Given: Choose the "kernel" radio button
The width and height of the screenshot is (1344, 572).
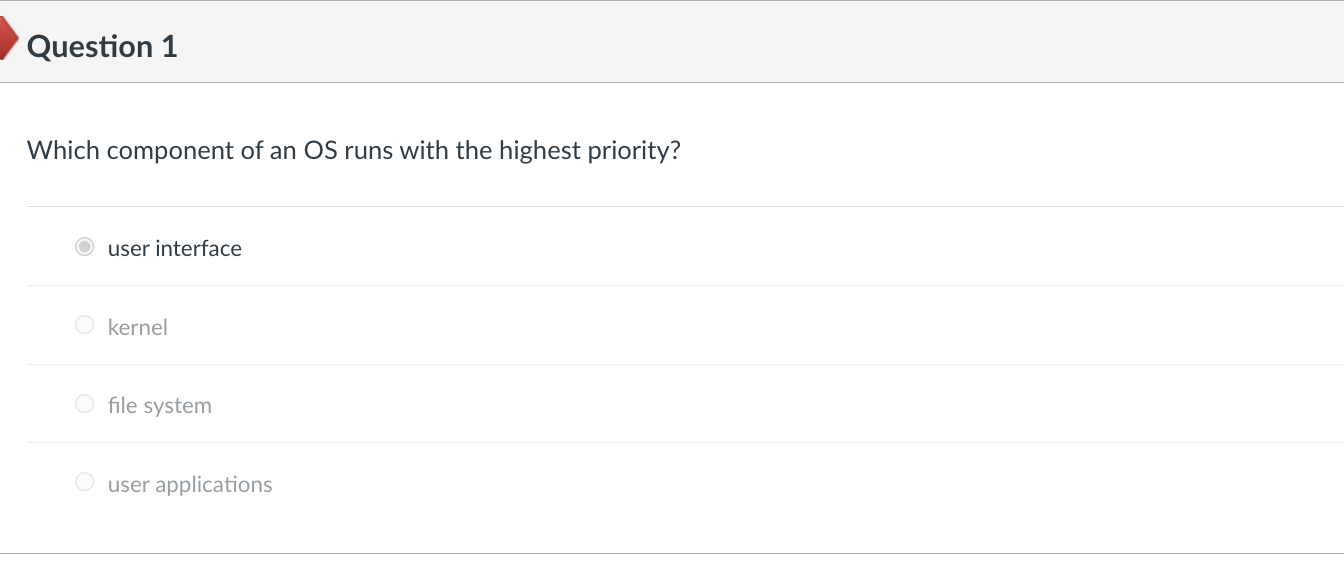Looking at the screenshot, I should pos(85,326).
